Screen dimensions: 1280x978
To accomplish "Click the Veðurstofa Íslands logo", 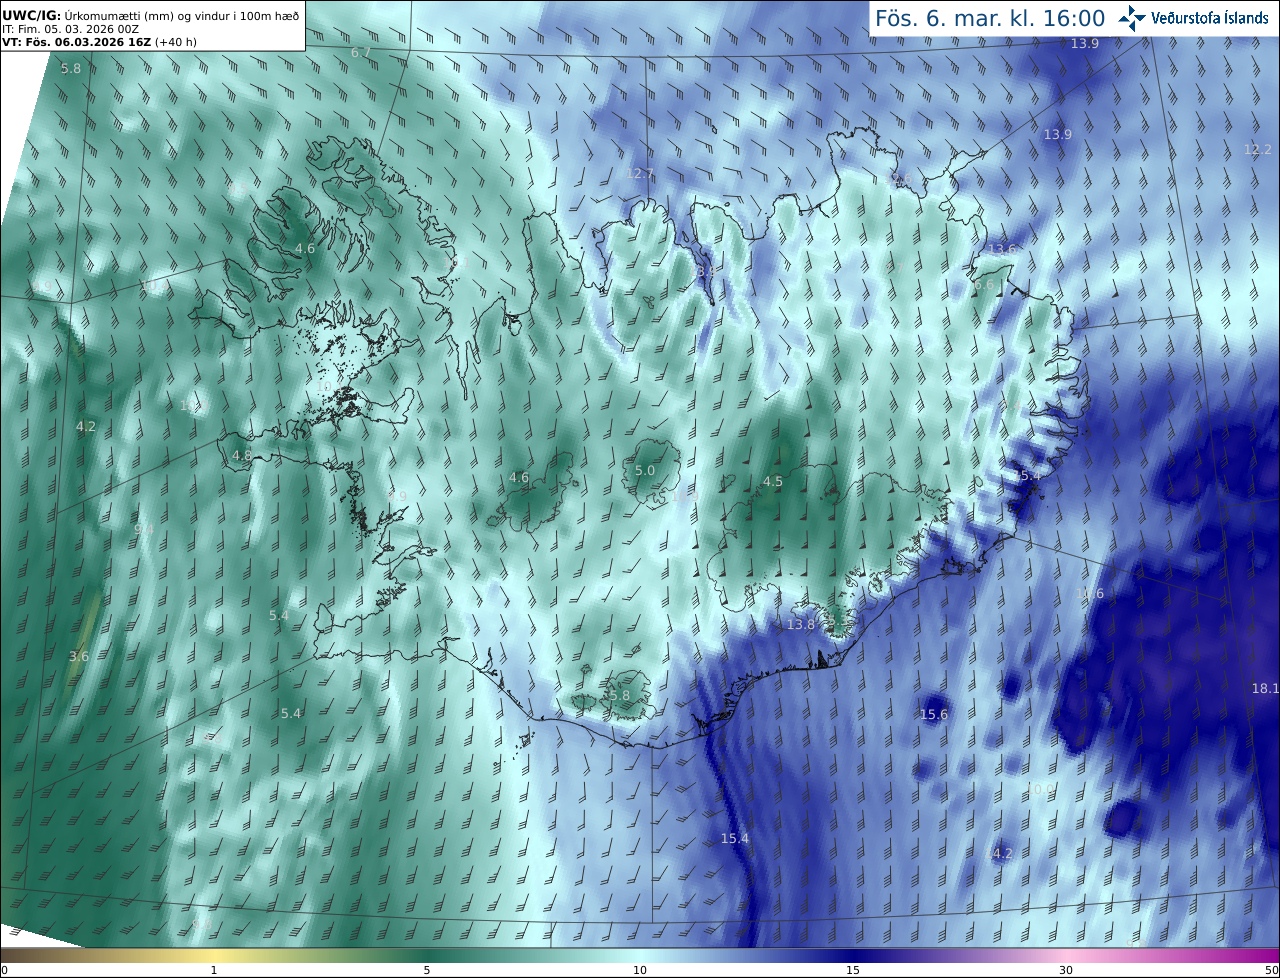I will tap(1193, 18).
